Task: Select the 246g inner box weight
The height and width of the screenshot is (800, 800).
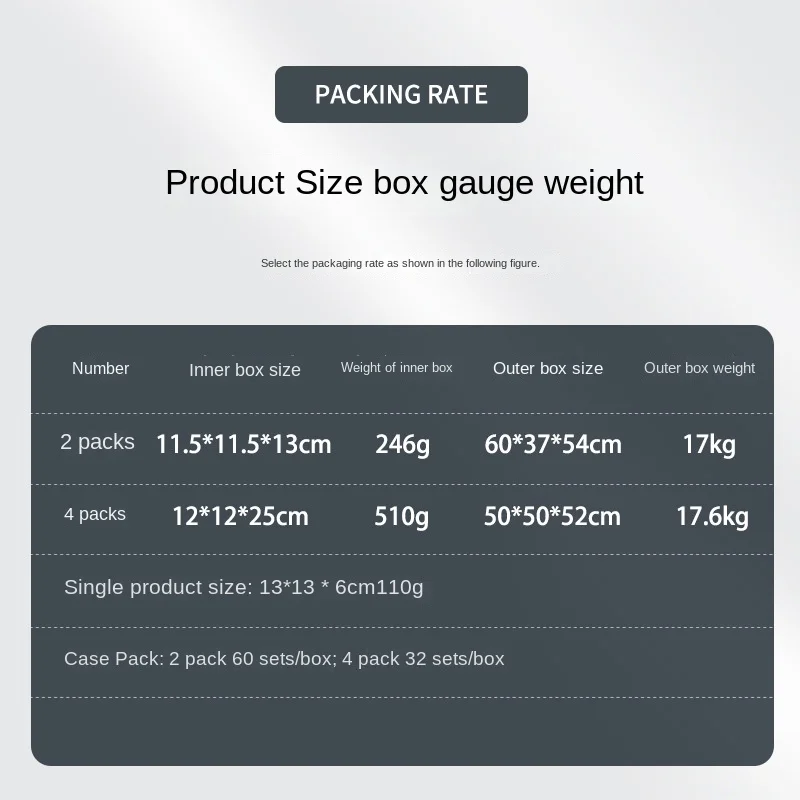Action: 403,444
